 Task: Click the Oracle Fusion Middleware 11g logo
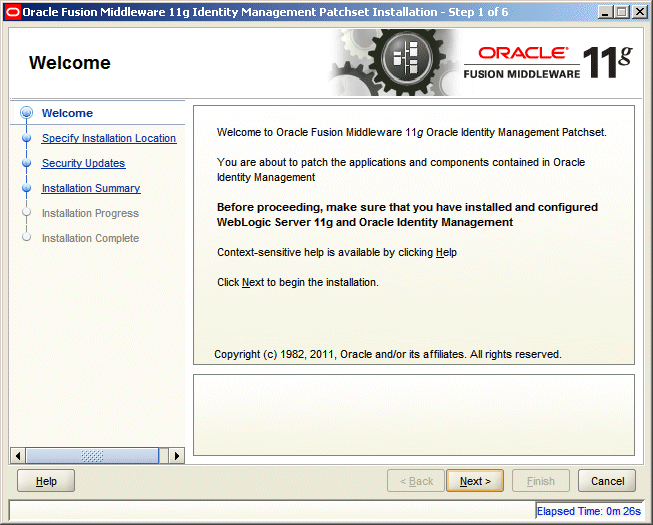(548, 62)
